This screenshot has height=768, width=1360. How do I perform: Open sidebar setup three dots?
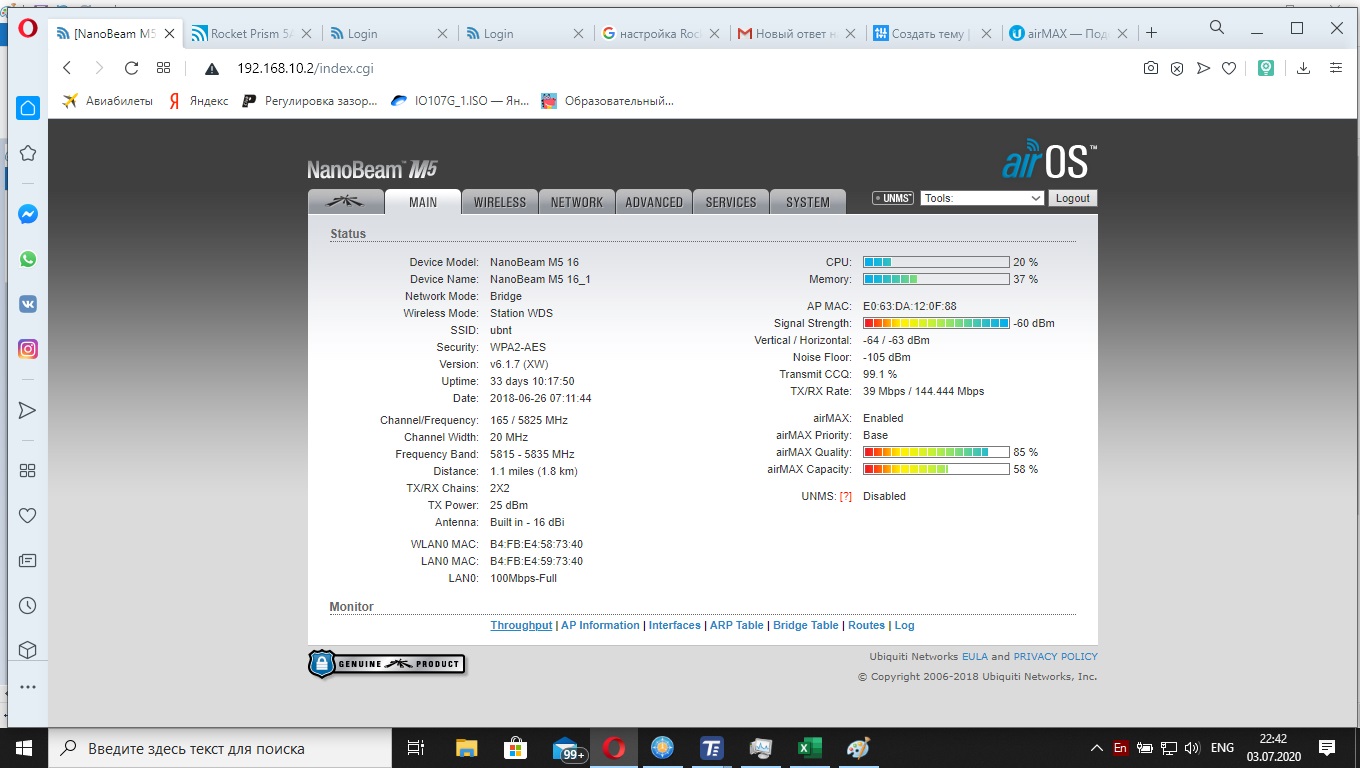pos(28,687)
